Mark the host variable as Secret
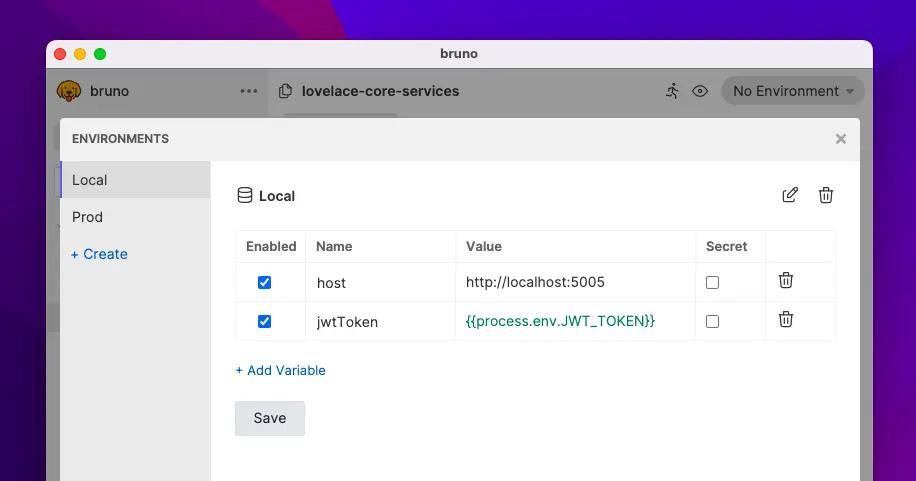This screenshot has height=481, width=916. [x=712, y=282]
